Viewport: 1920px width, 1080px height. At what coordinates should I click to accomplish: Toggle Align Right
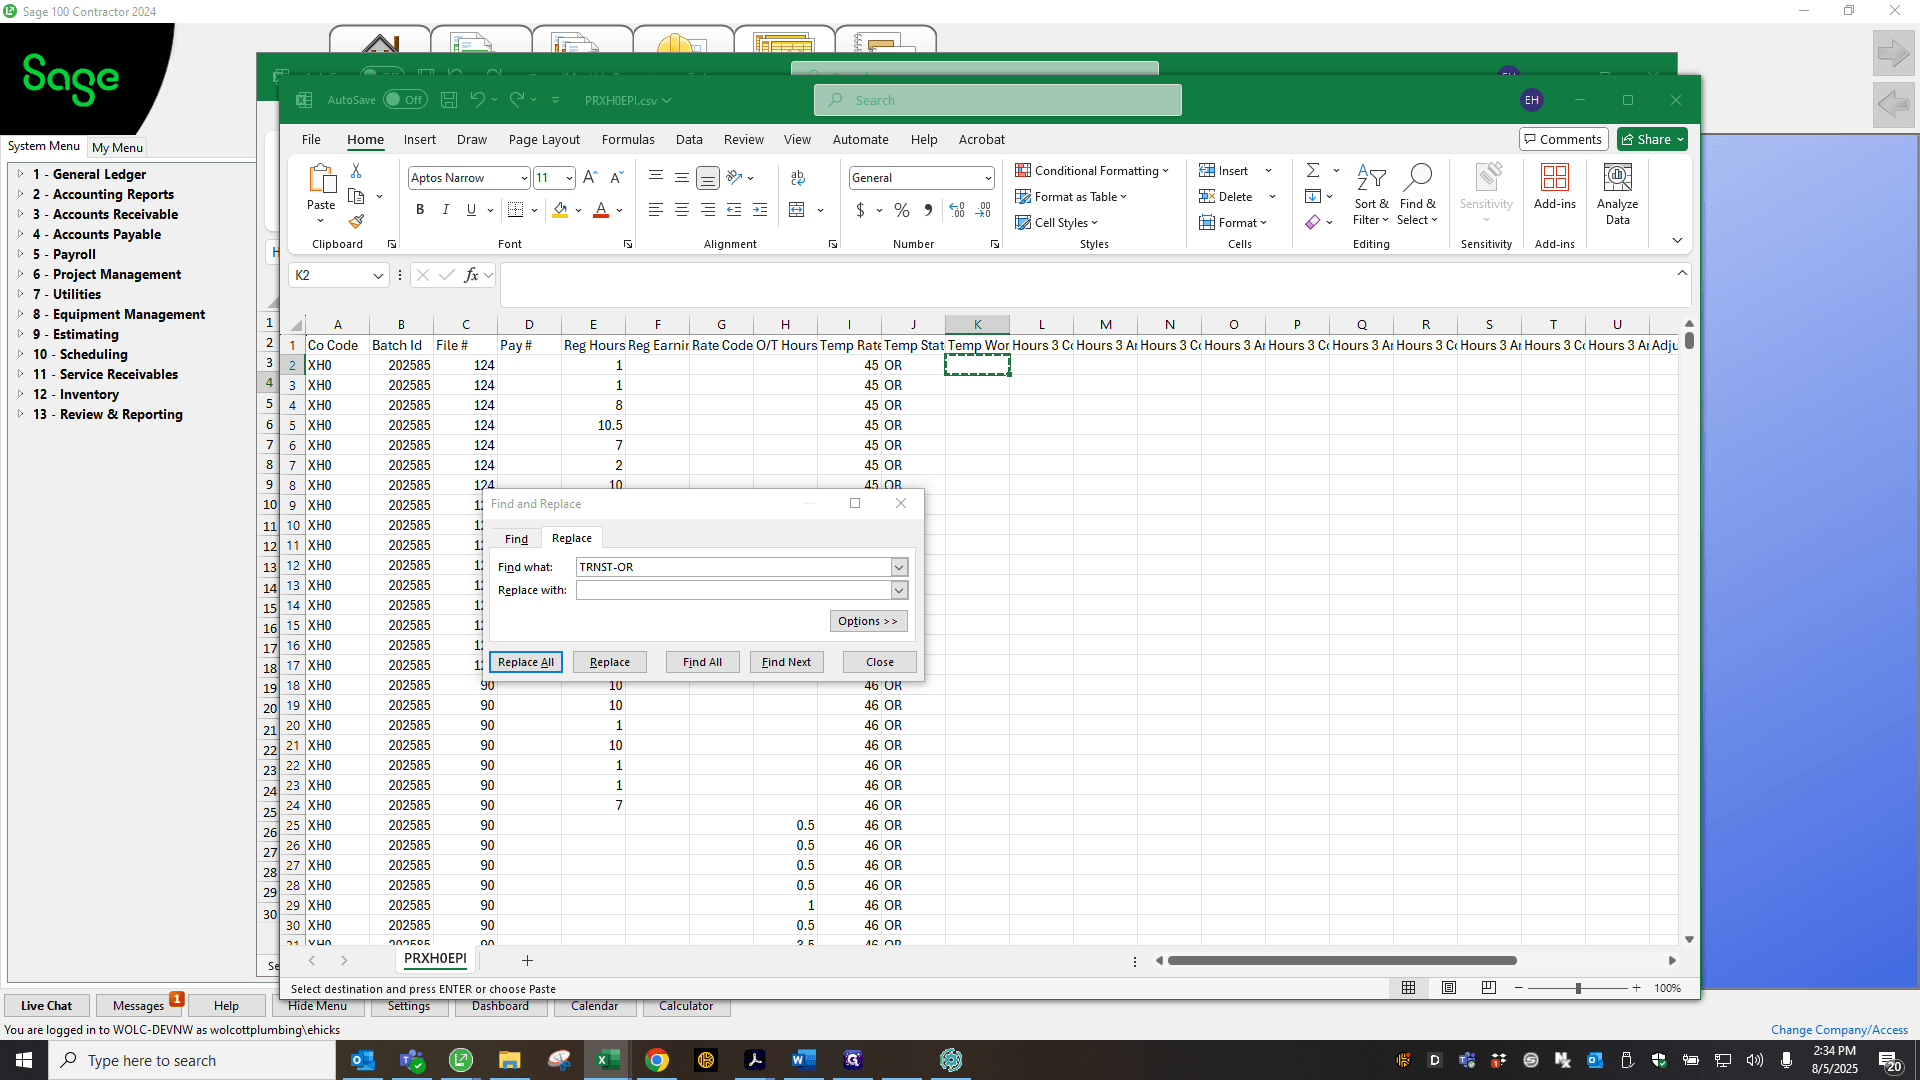pos(708,209)
